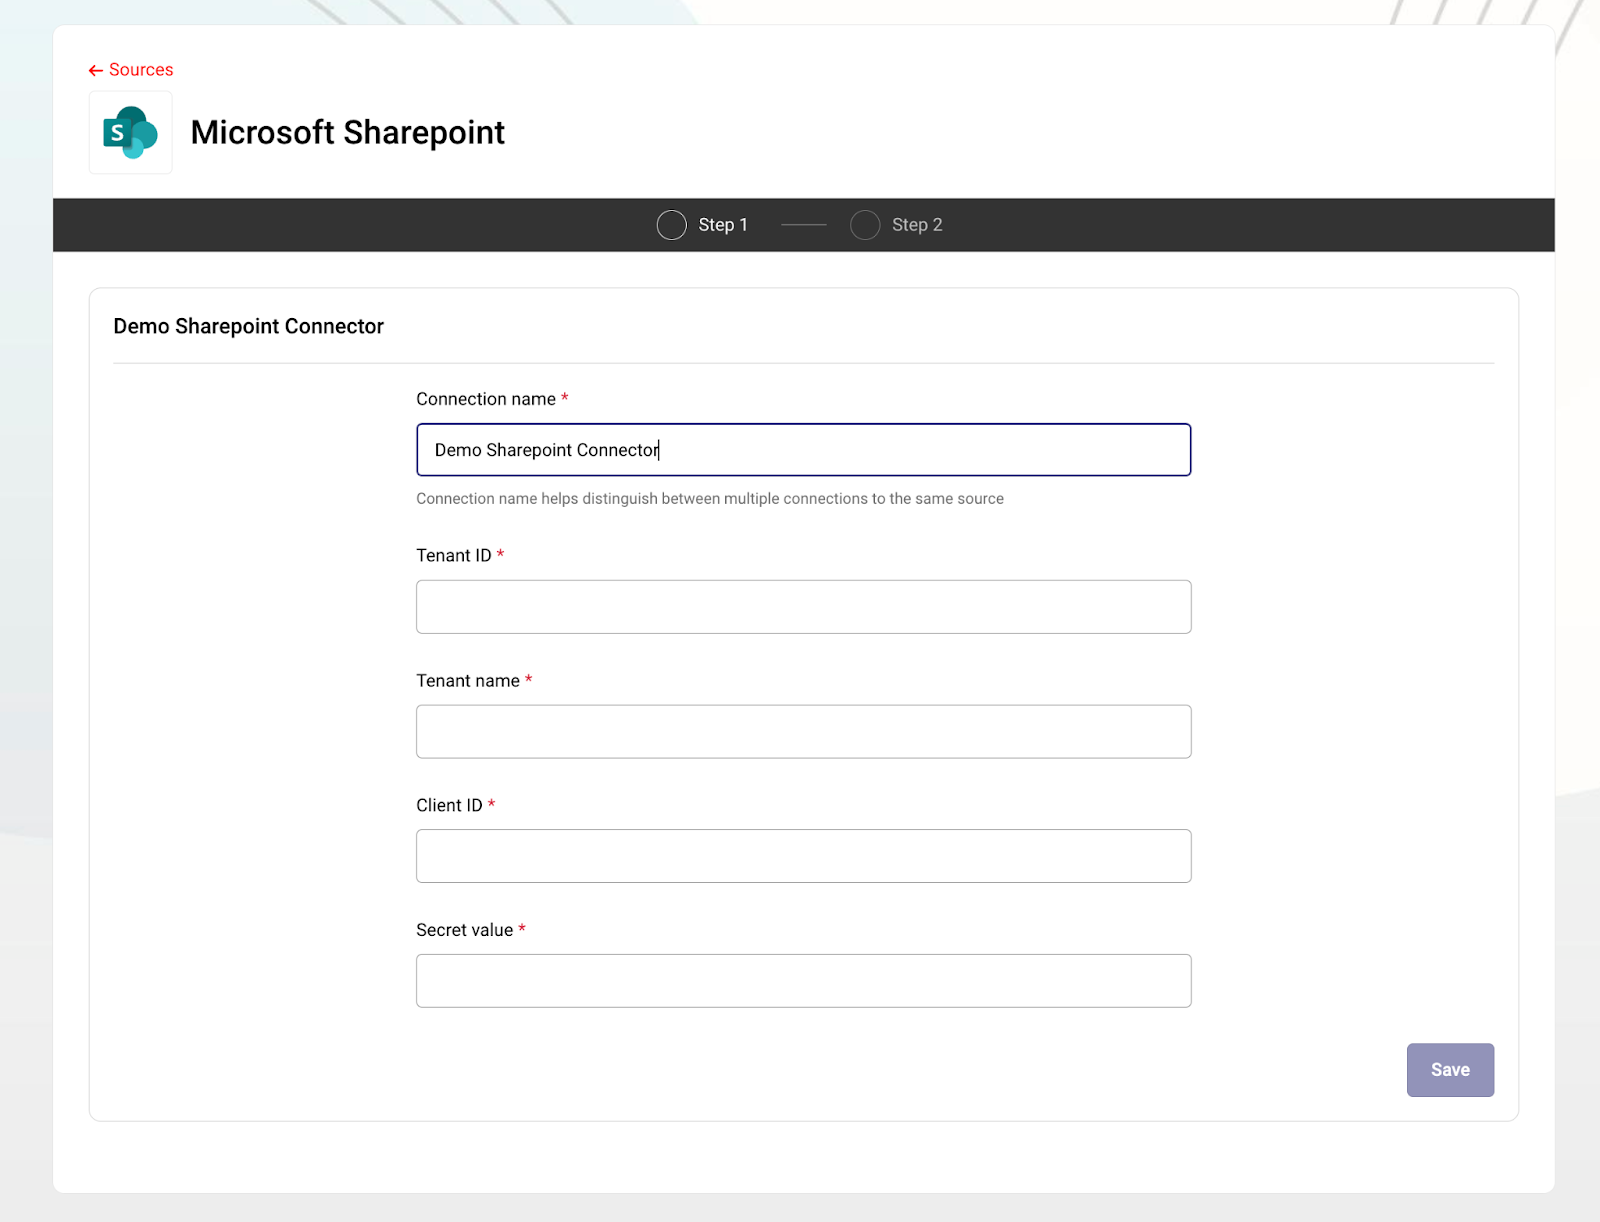Focus the Tenant ID input field
1600x1222 pixels.
pyautogui.click(x=803, y=607)
